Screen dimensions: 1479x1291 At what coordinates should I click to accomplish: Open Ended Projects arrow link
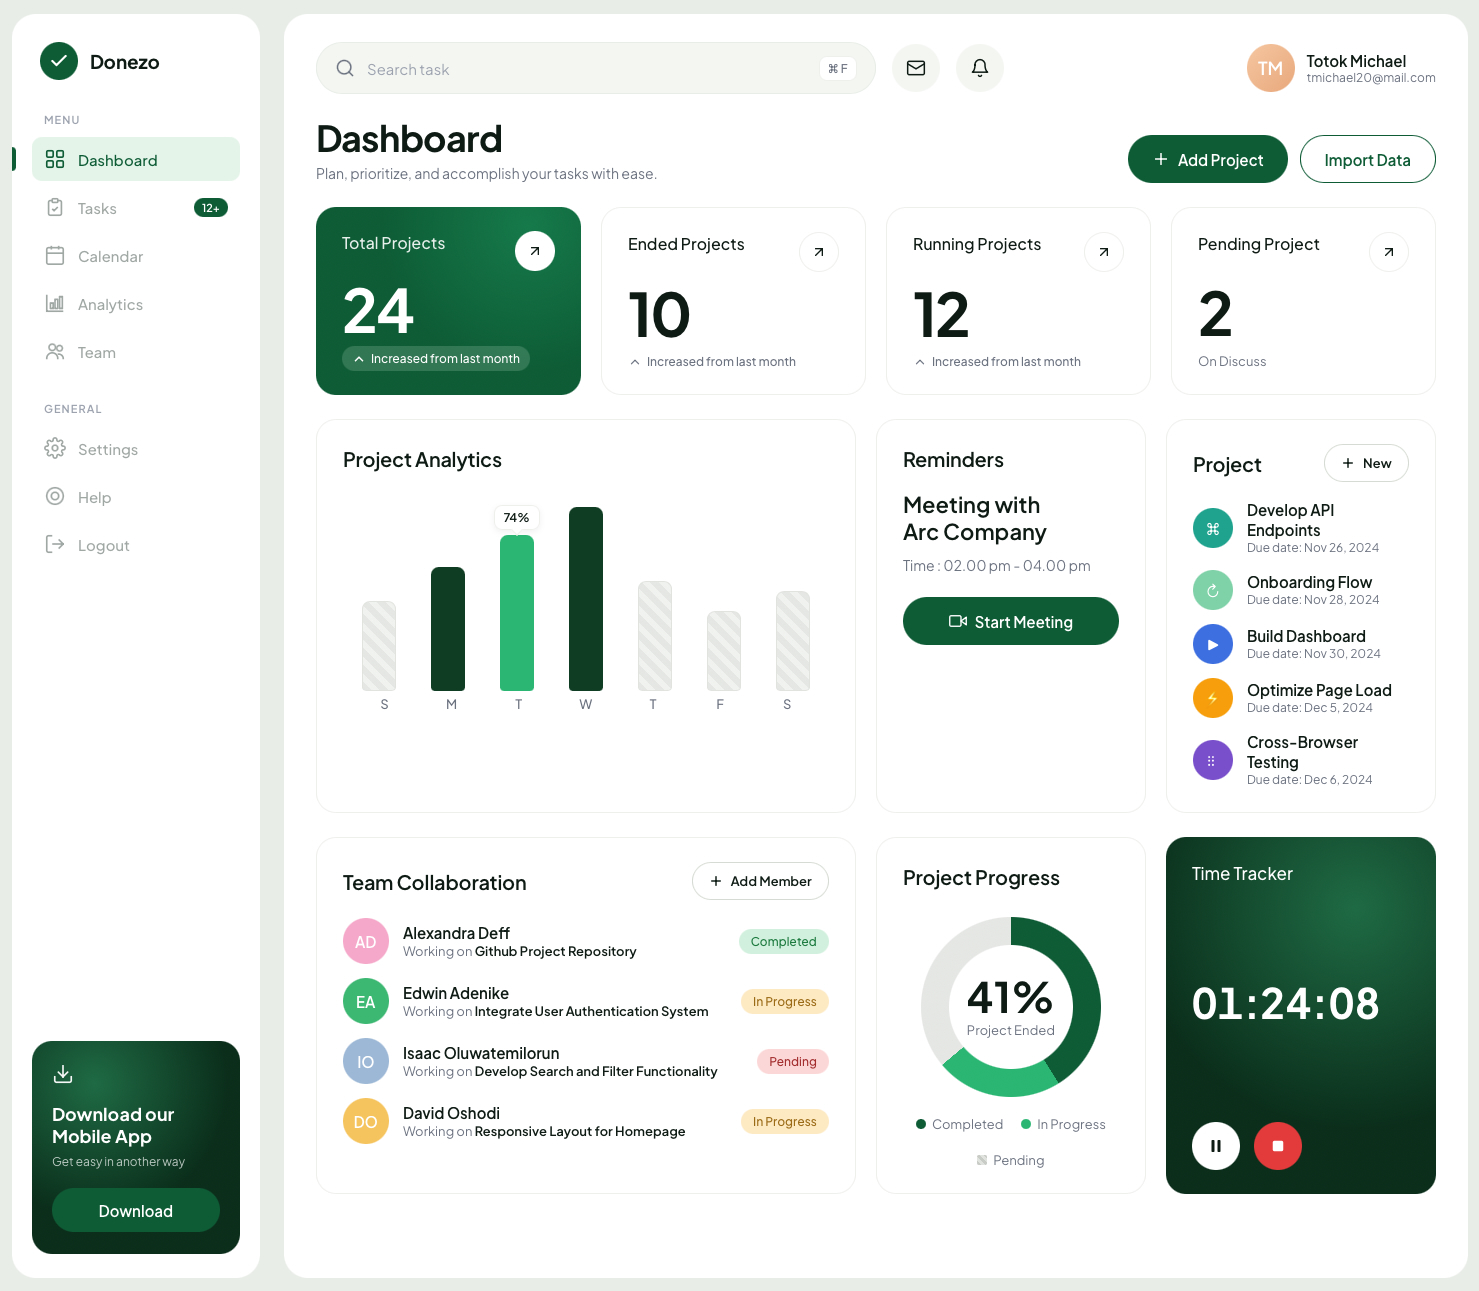819,252
